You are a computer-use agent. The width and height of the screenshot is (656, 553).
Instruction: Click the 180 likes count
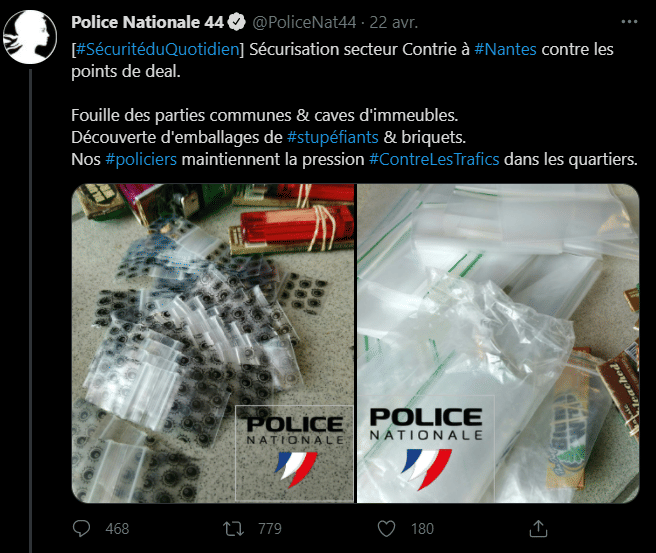tap(422, 529)
